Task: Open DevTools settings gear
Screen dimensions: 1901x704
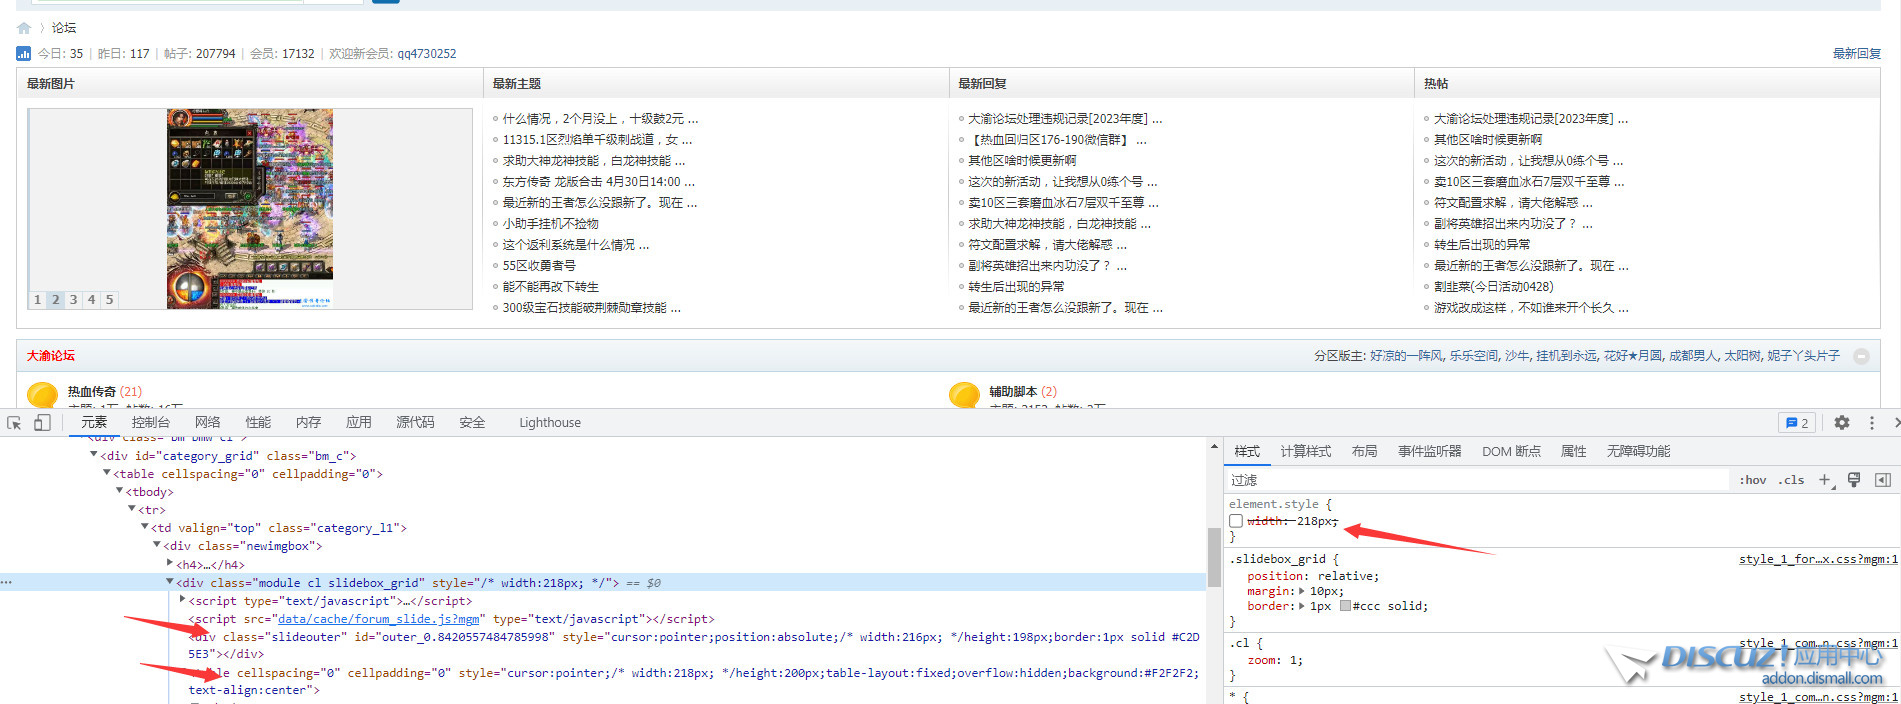Action: point(1842,423)
